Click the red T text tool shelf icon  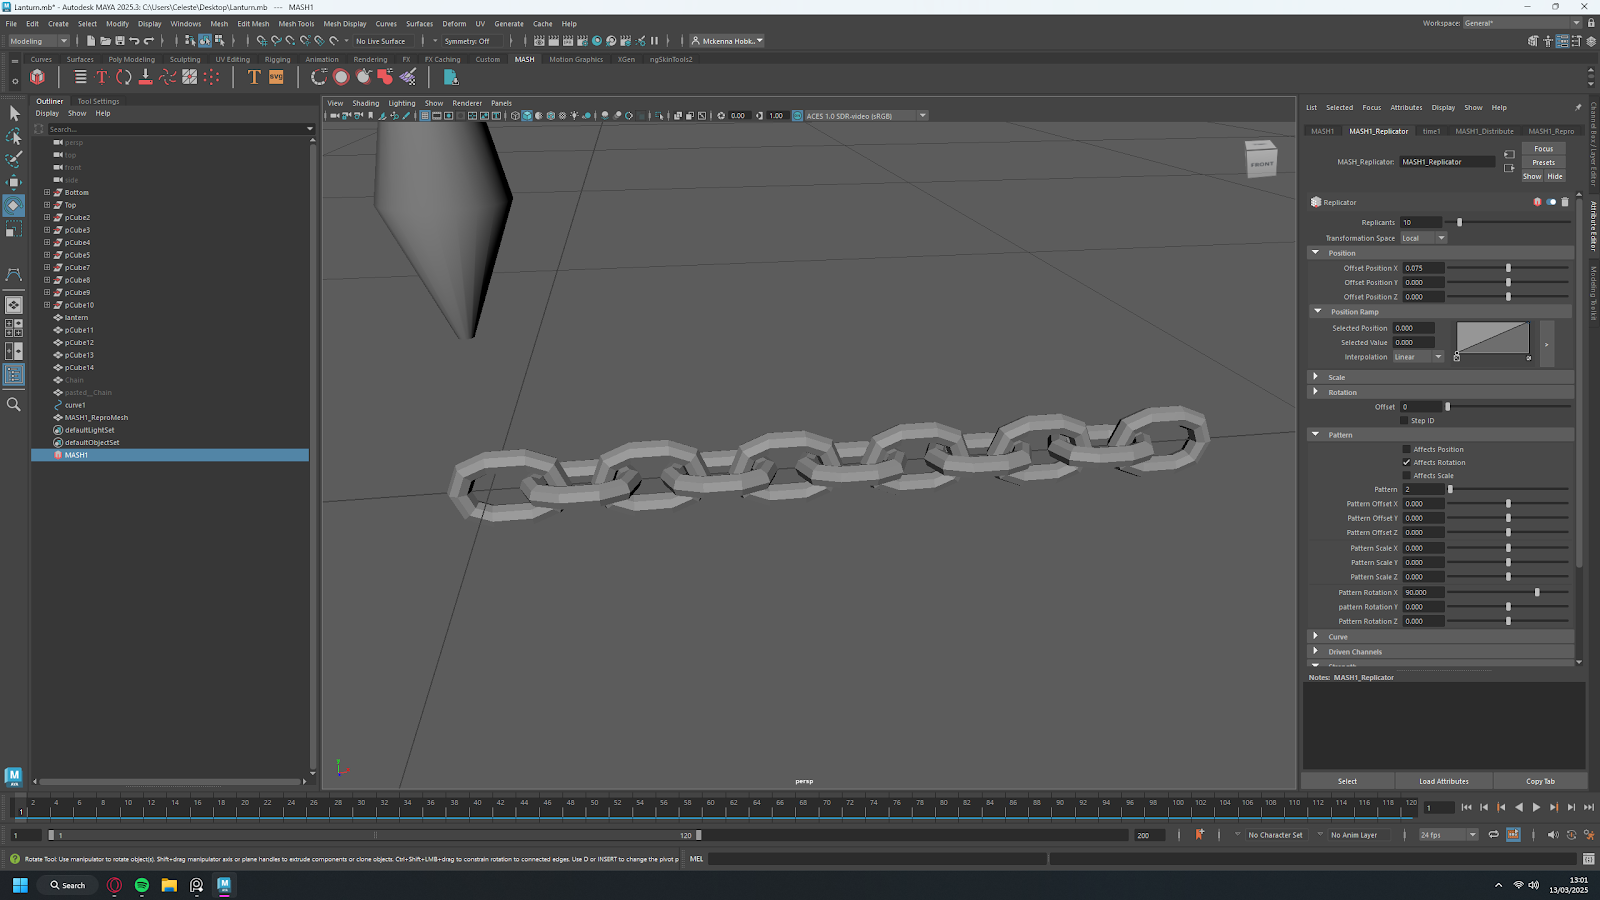101,77
